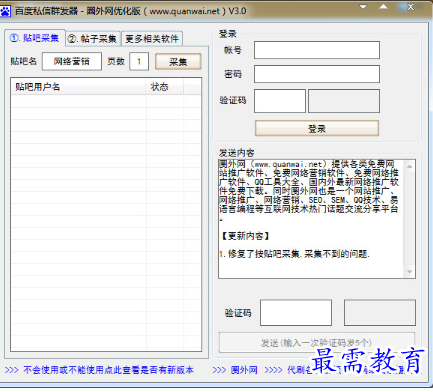This screenshot has height=392, width=433.
Task: Click the 采集 button
Action: click(178, 62)
